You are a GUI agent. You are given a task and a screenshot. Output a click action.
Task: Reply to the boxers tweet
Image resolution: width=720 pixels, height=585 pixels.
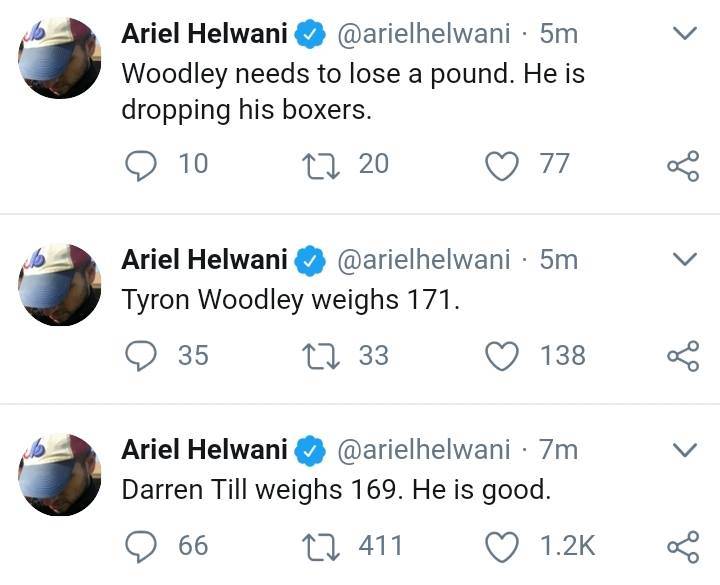pyautogui.click(x=141, y=165)
